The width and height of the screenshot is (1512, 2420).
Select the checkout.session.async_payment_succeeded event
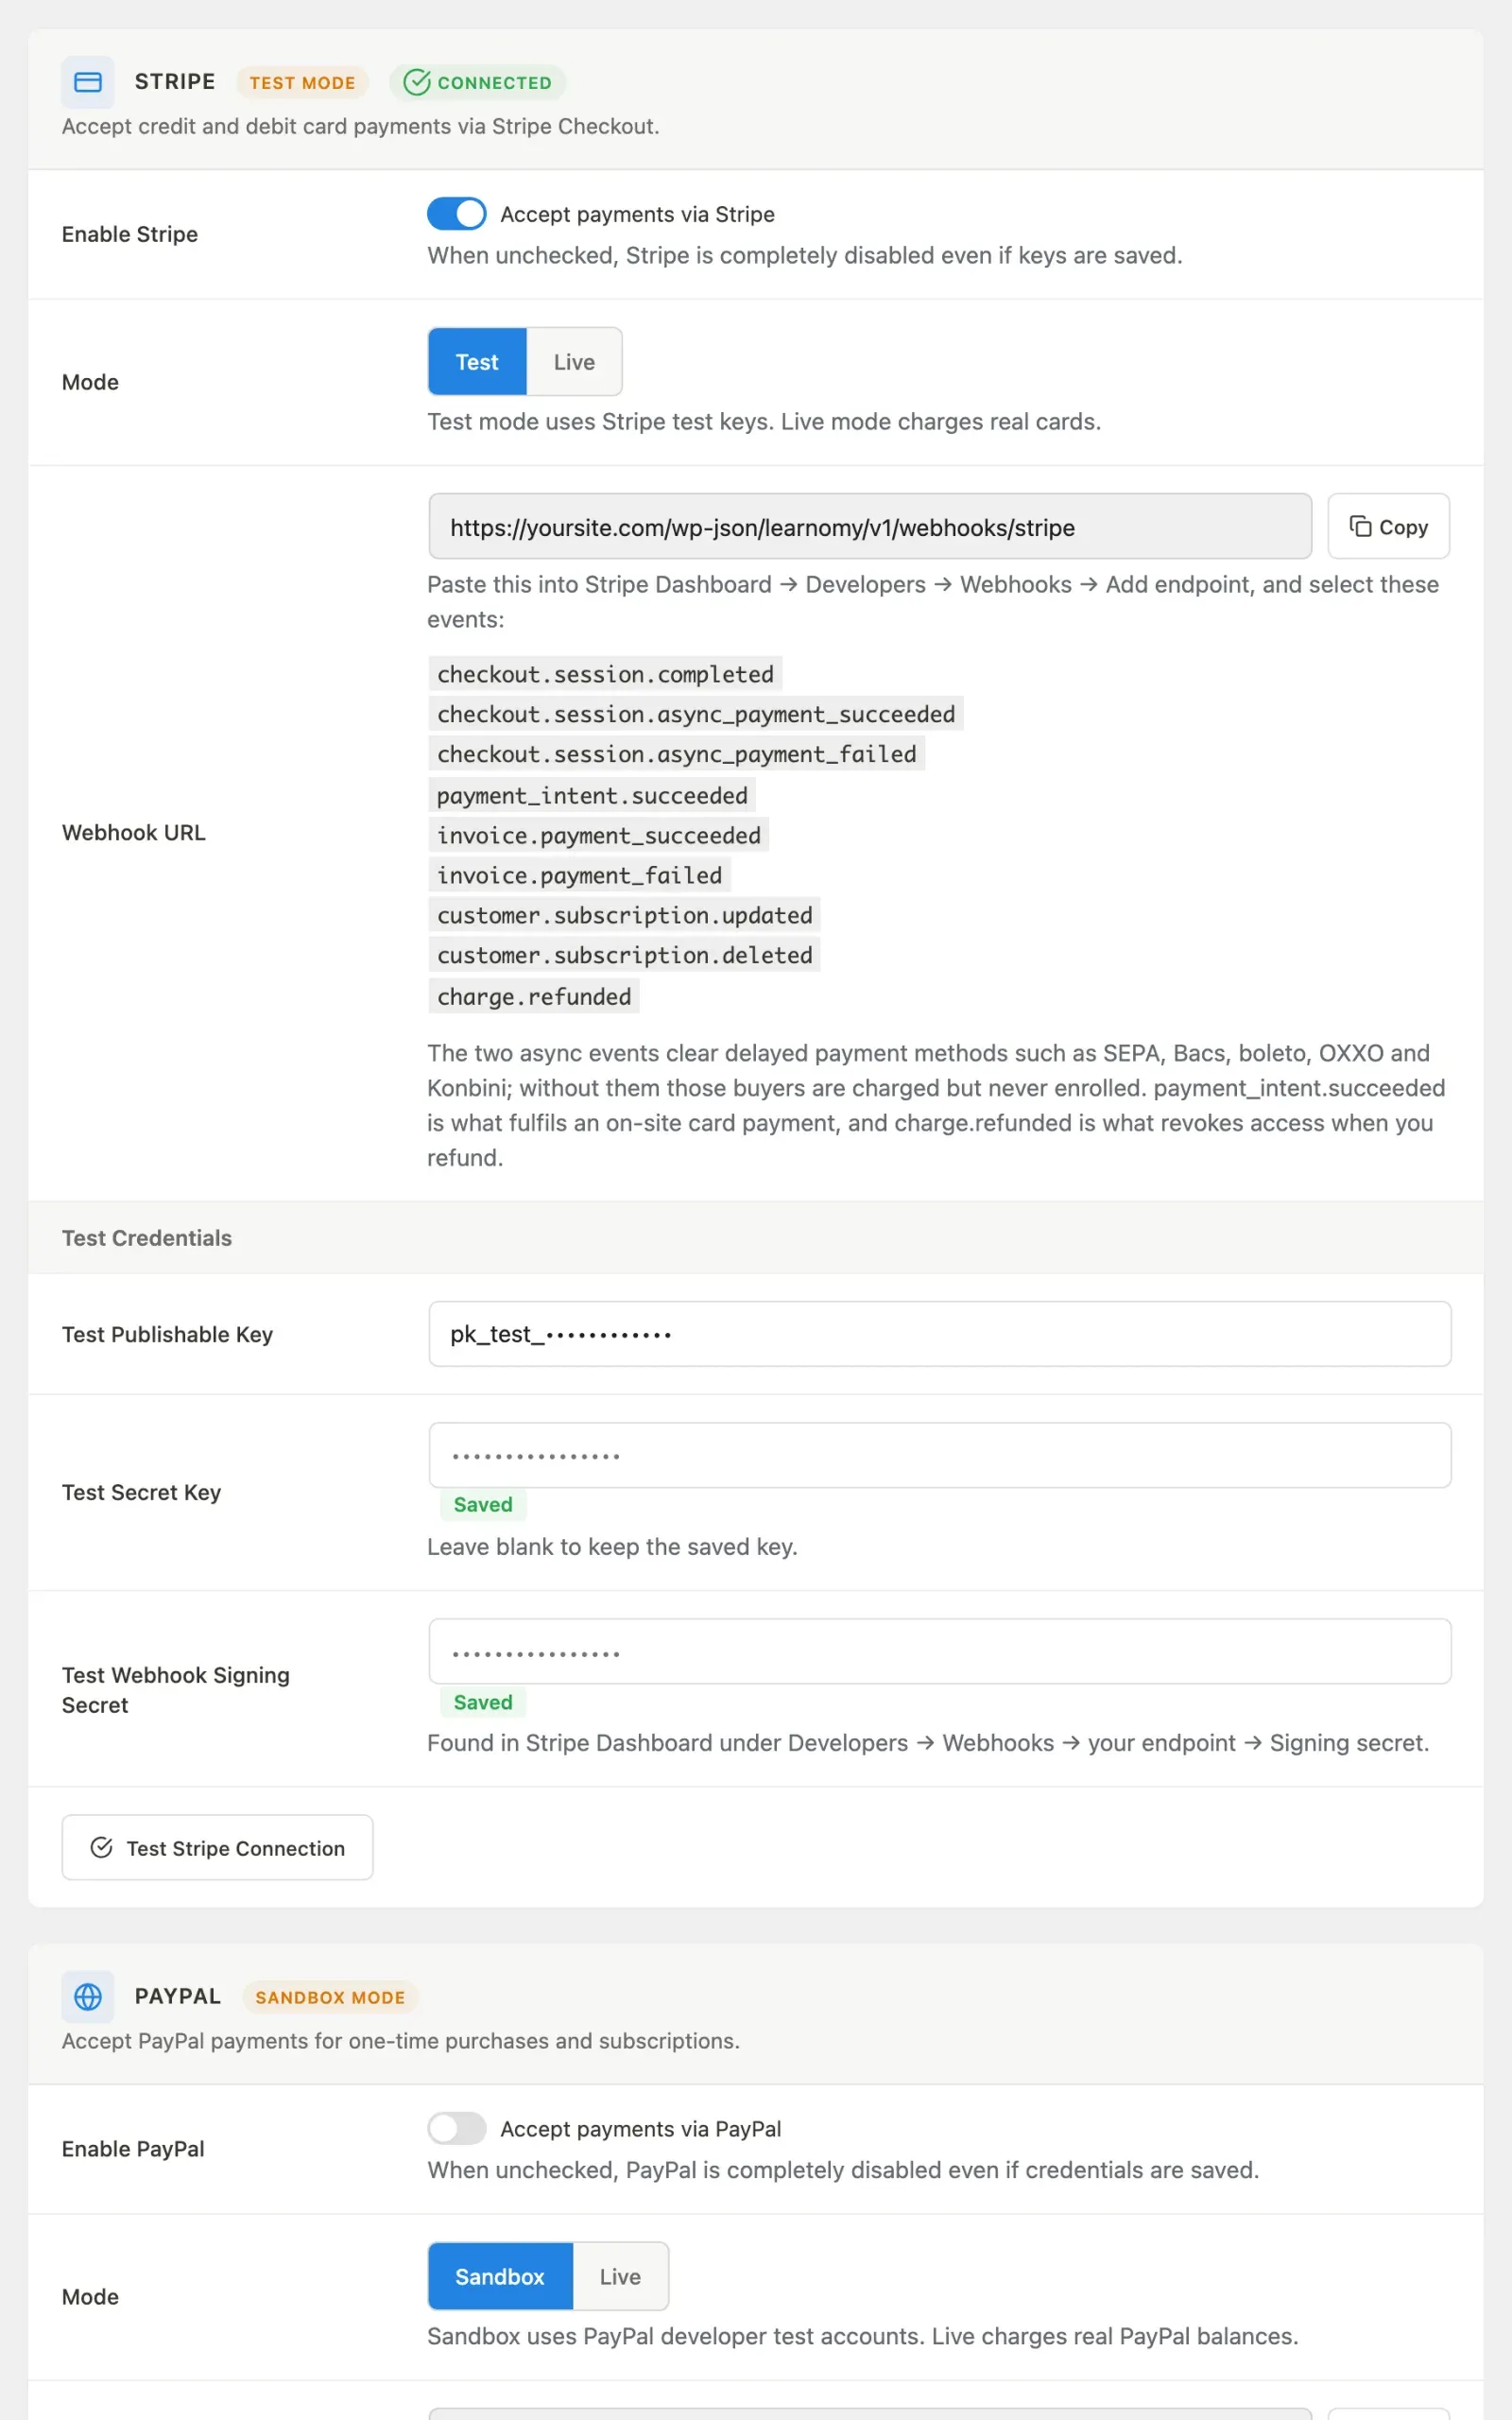(x=696, y=714)
